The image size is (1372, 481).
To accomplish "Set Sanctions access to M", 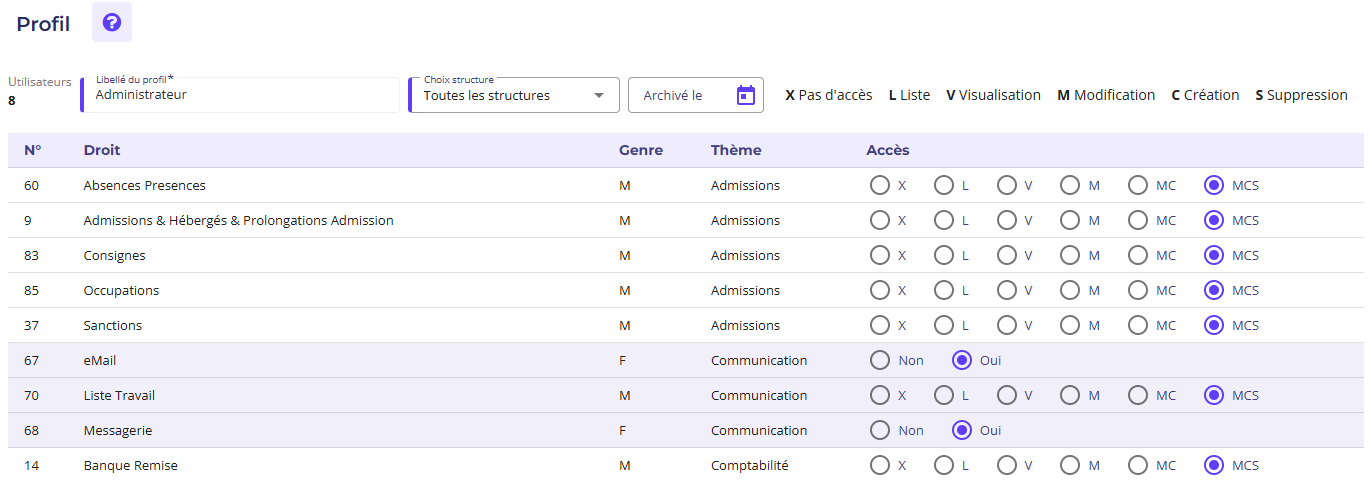I will (1070, 325).
